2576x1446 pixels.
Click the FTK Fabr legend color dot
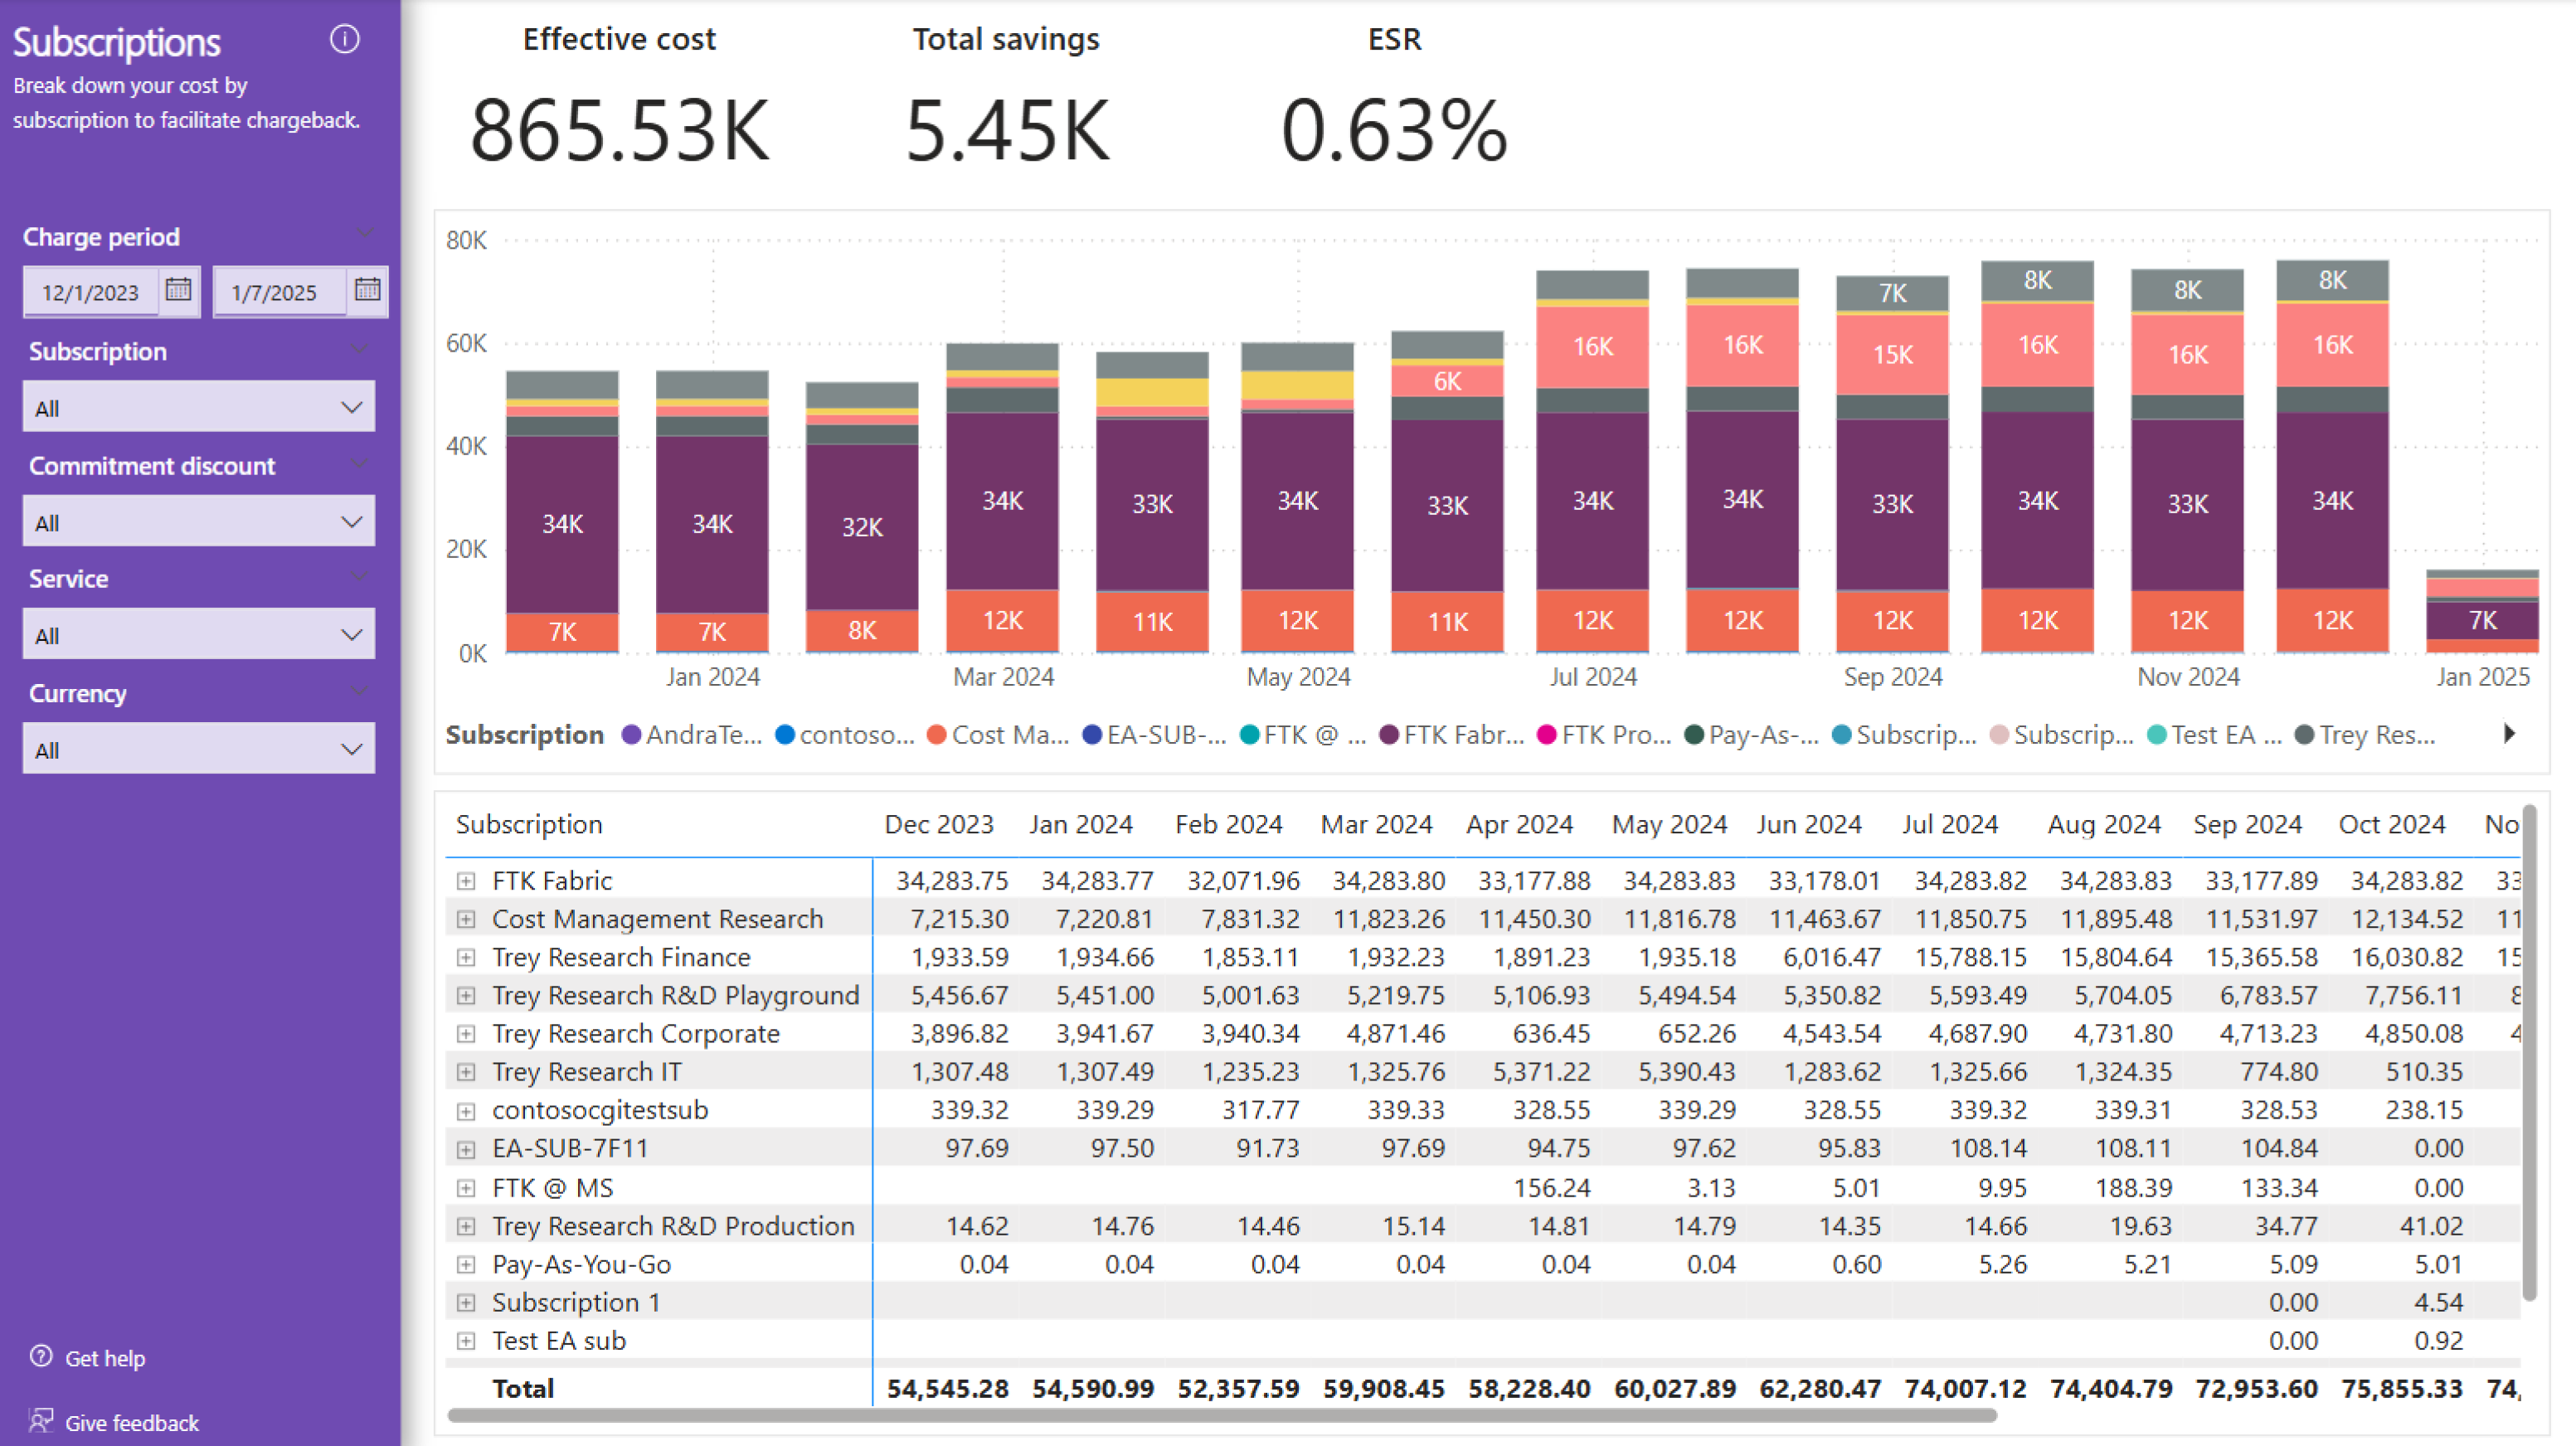(x=1388, y=735)
